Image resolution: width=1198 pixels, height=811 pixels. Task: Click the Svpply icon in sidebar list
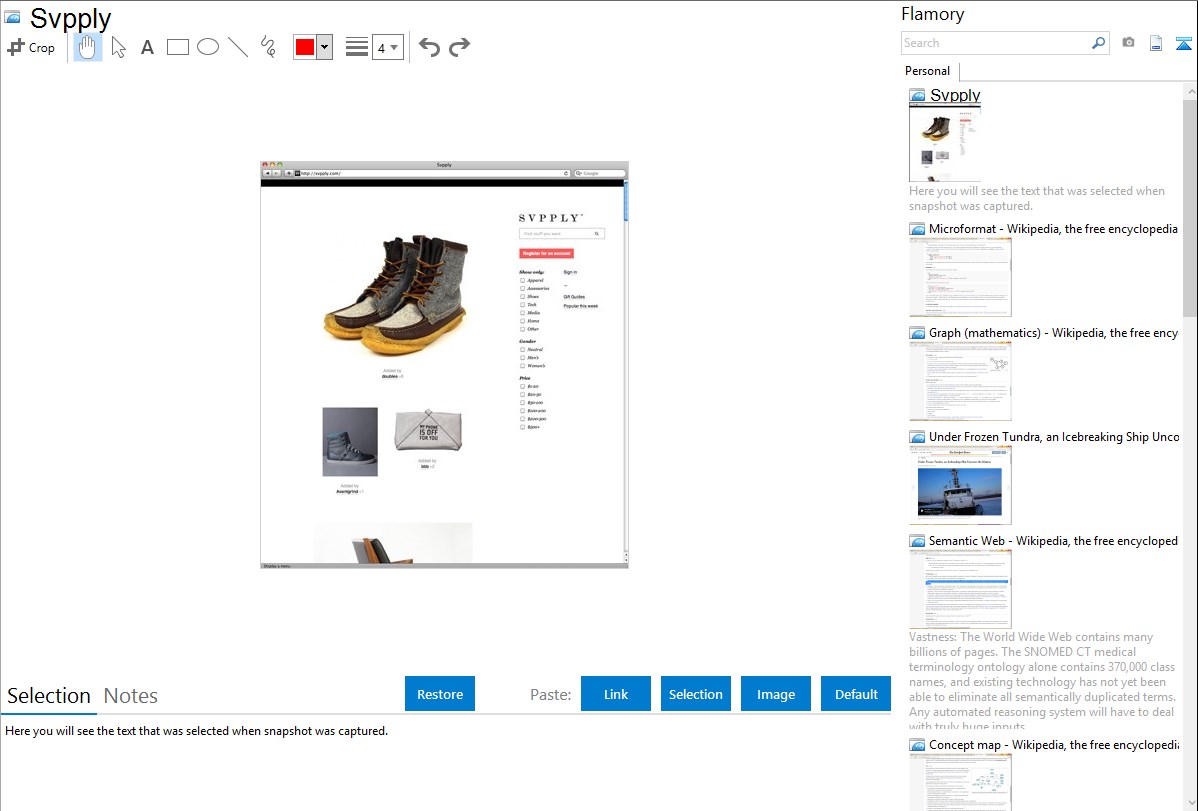(917, 96)
